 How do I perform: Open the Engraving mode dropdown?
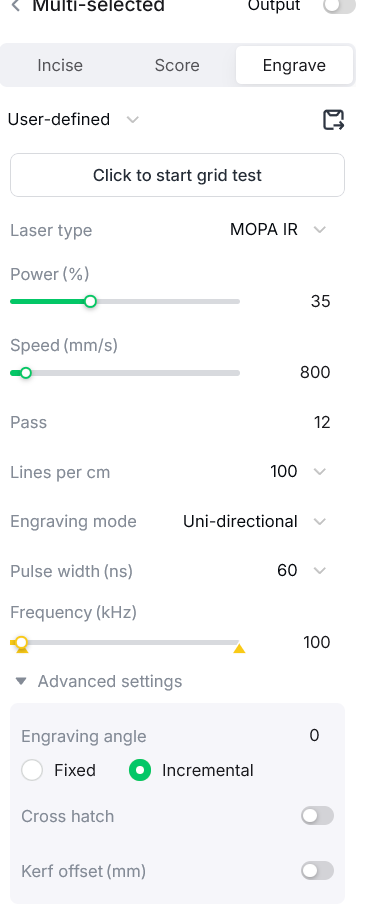(x=254, y=522)
